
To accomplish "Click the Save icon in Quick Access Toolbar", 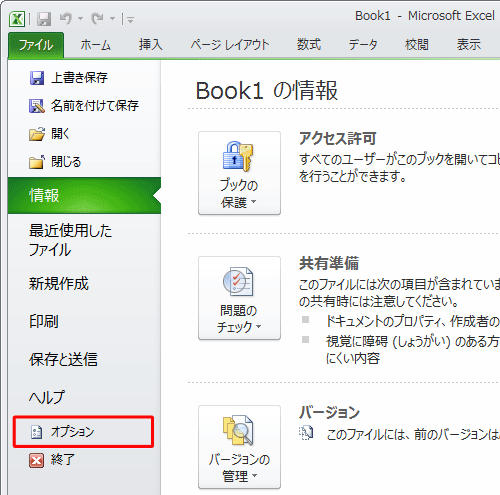I will [44, 19].
